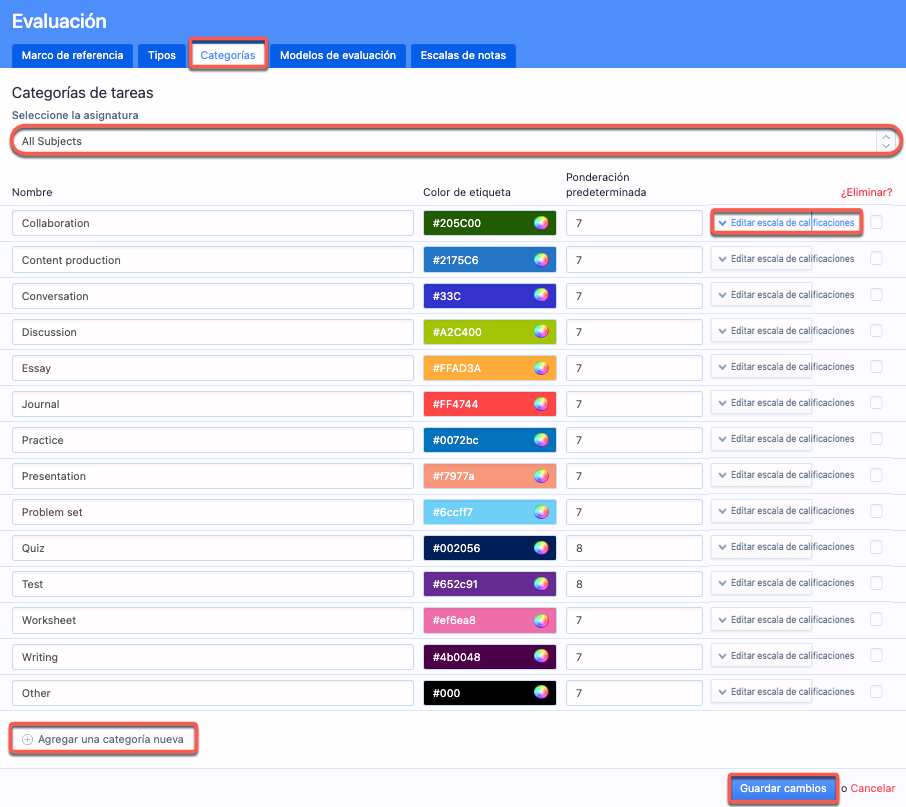Screen dimensions: 906x807
Task: Click the Cancelar link
Action: [x=872, y=789]
